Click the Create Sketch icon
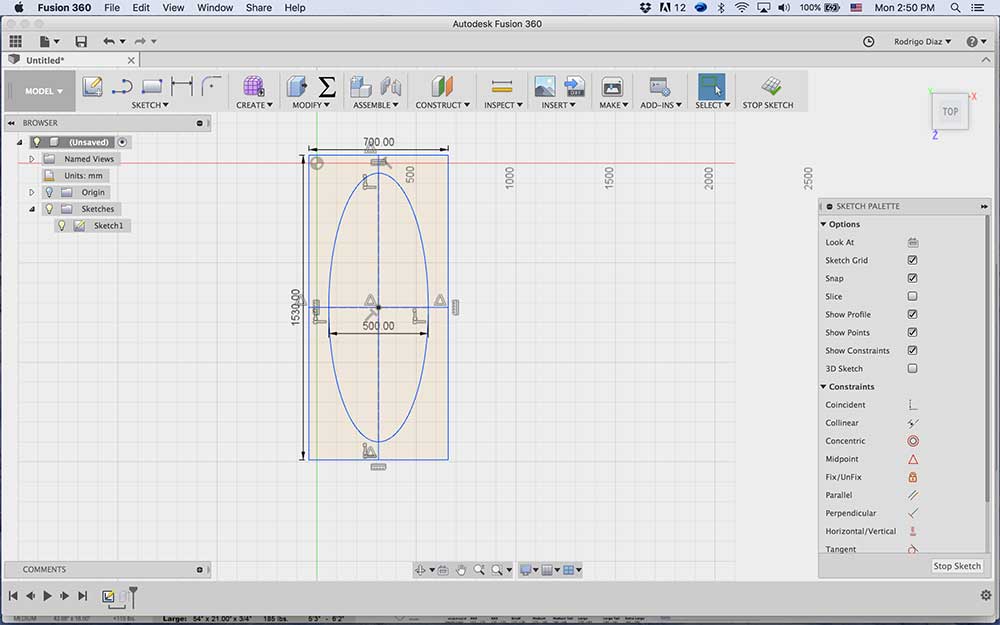1000x625 pixels. click(92, 86)
